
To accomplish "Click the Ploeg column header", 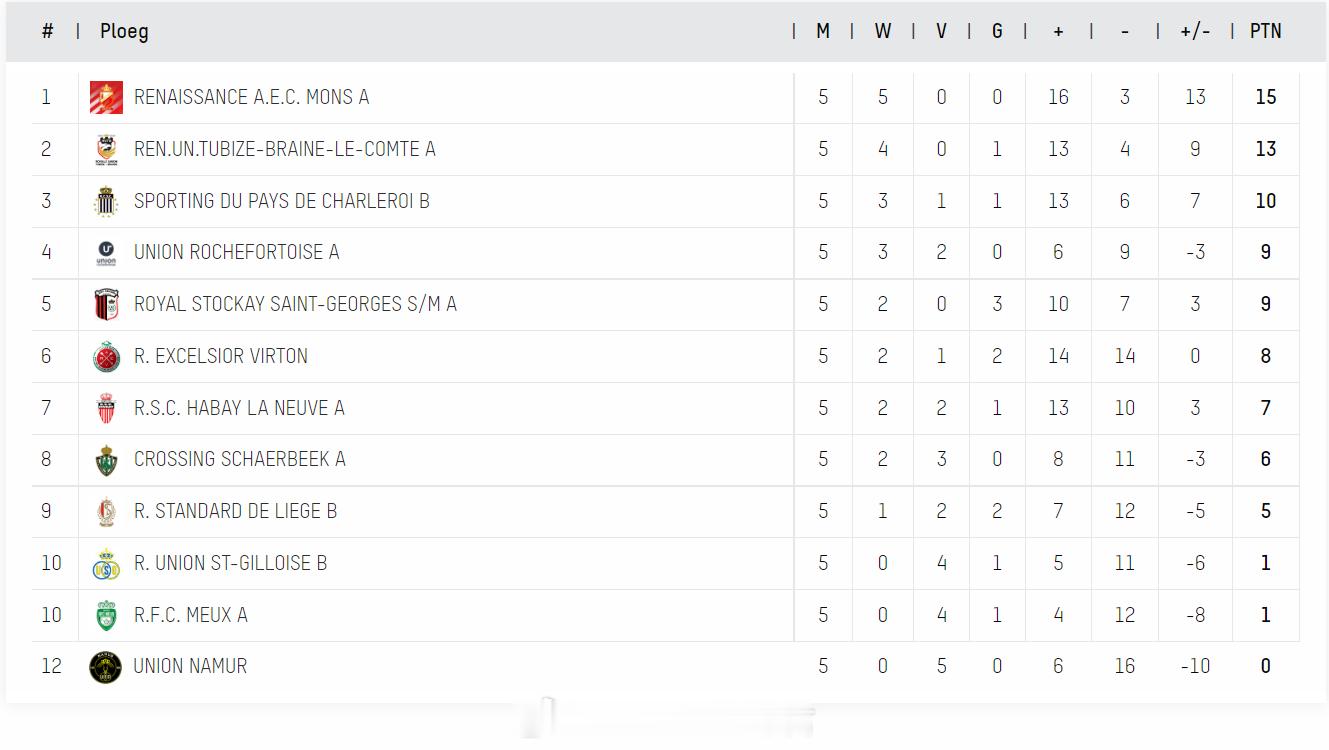I will (x=124, y=31).
